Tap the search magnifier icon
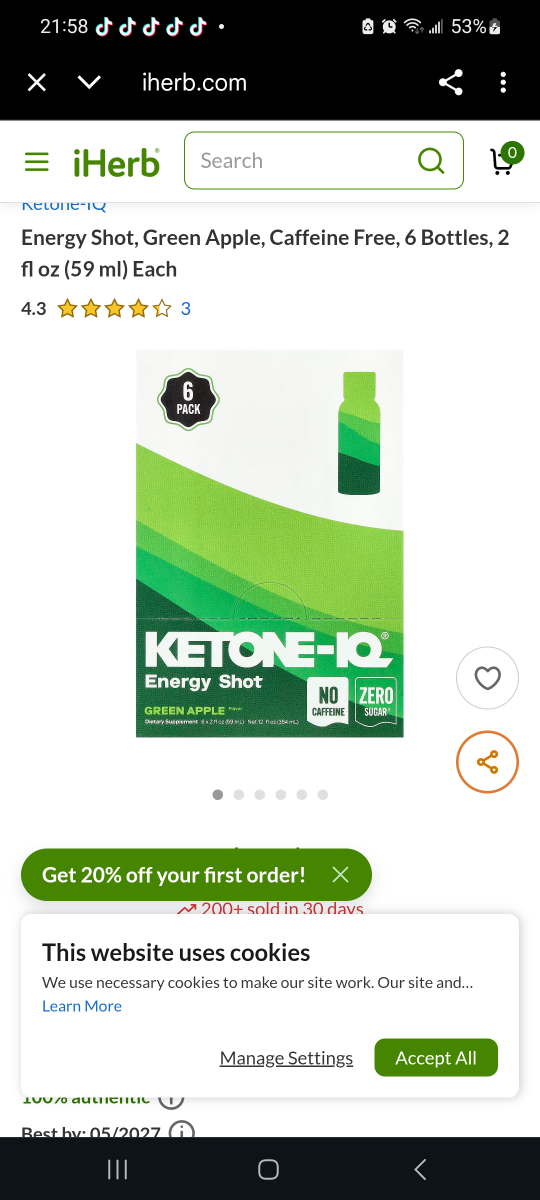 pos(431,161)
